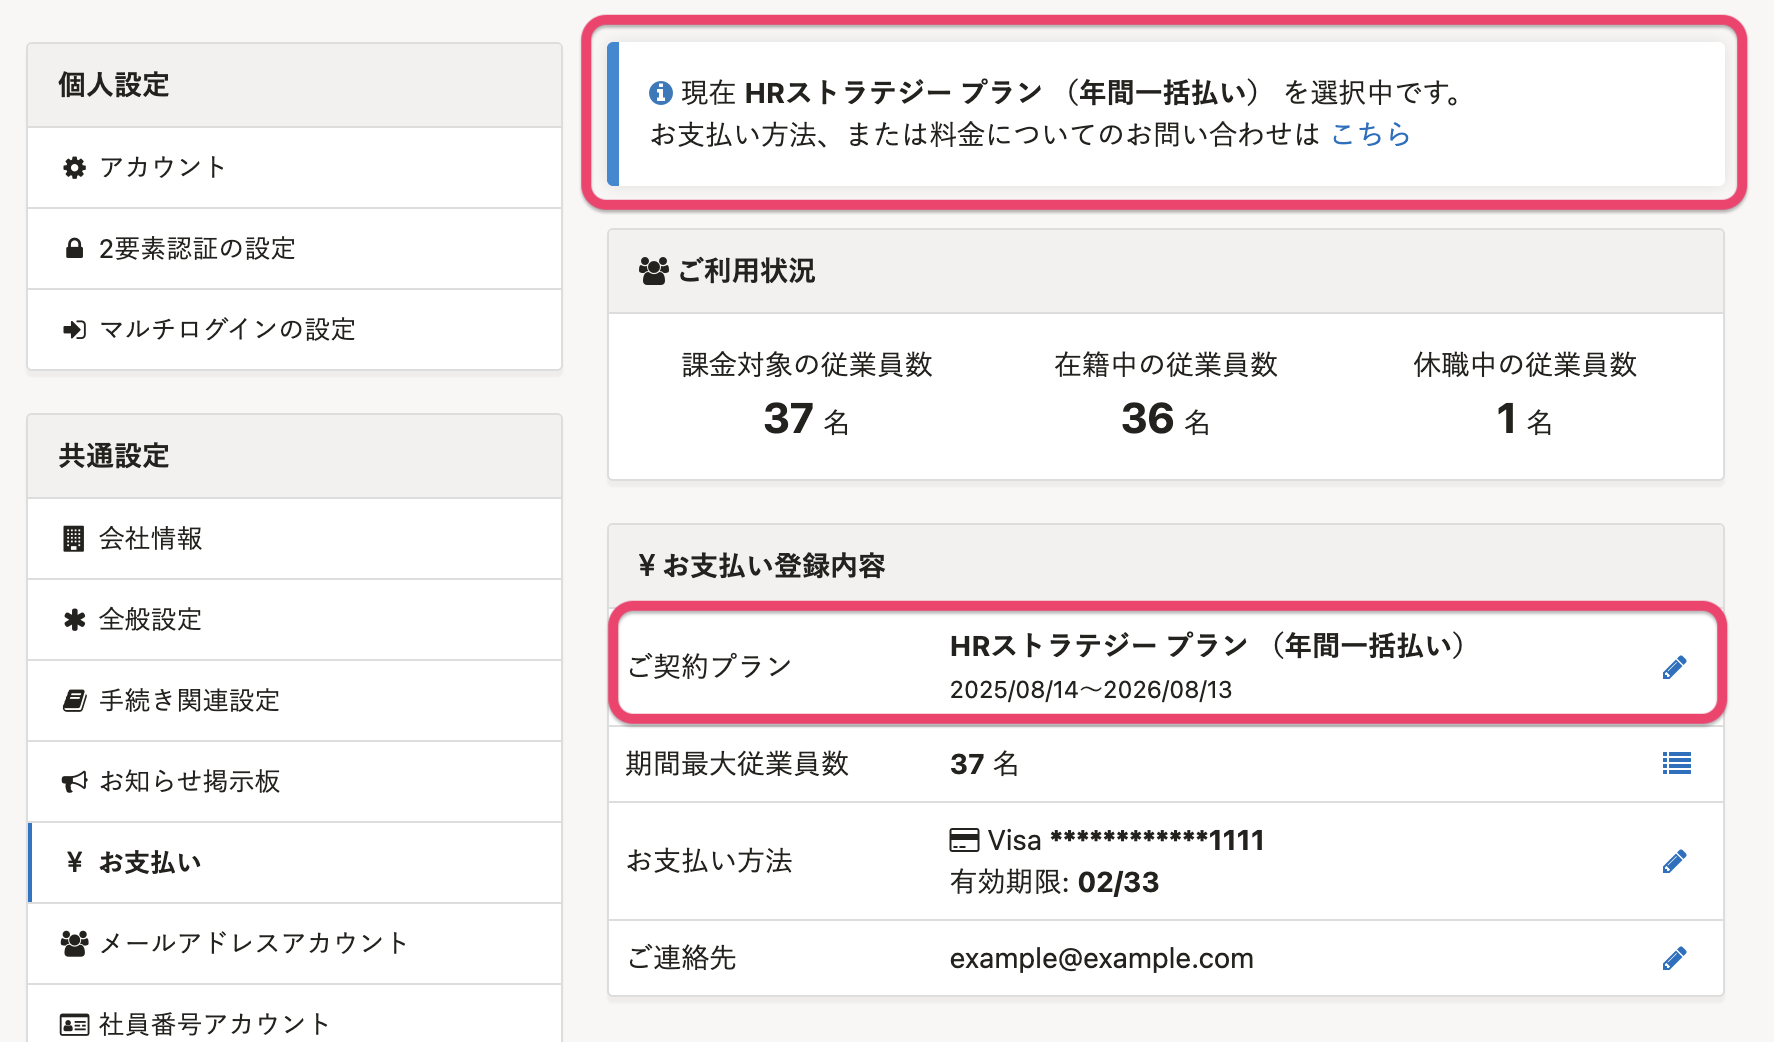This screenshot has width=1774, height=1042.
Task: Click the lock icon for 2要素認証の設定
Action: click(x=74, y=248)
